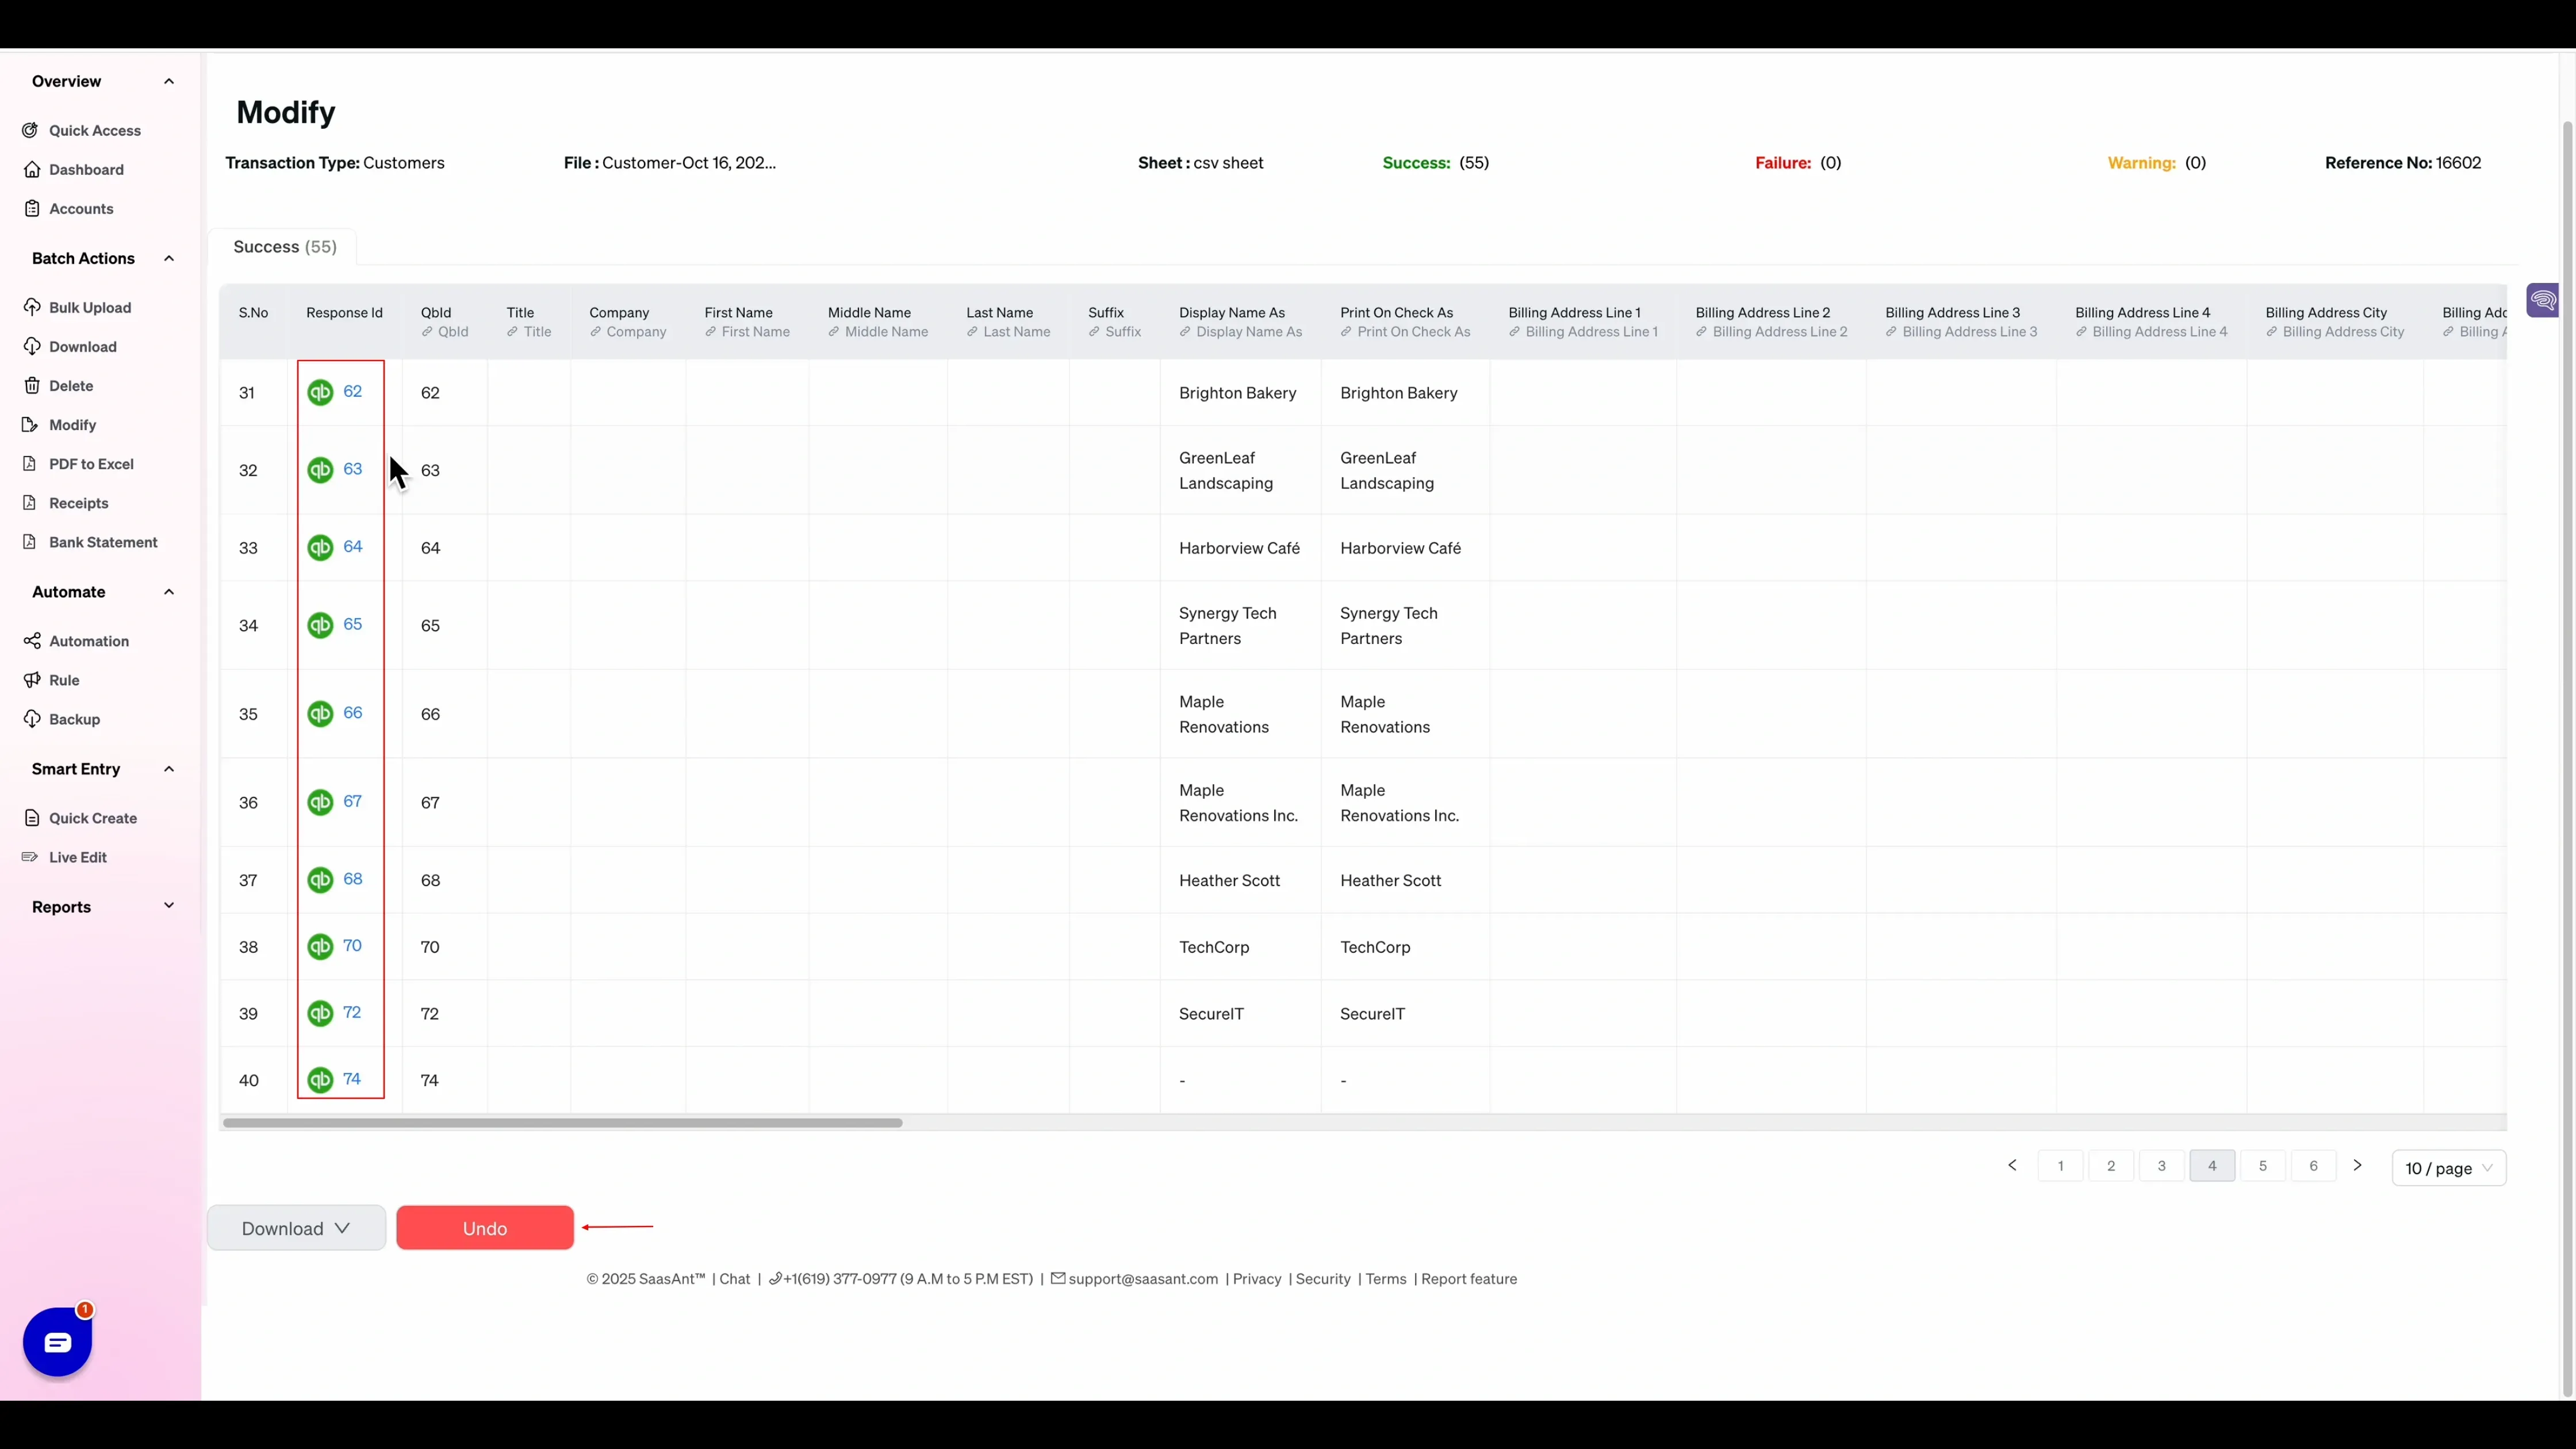Click the horizontal table scrollbar

click(x=563, y=1123)
